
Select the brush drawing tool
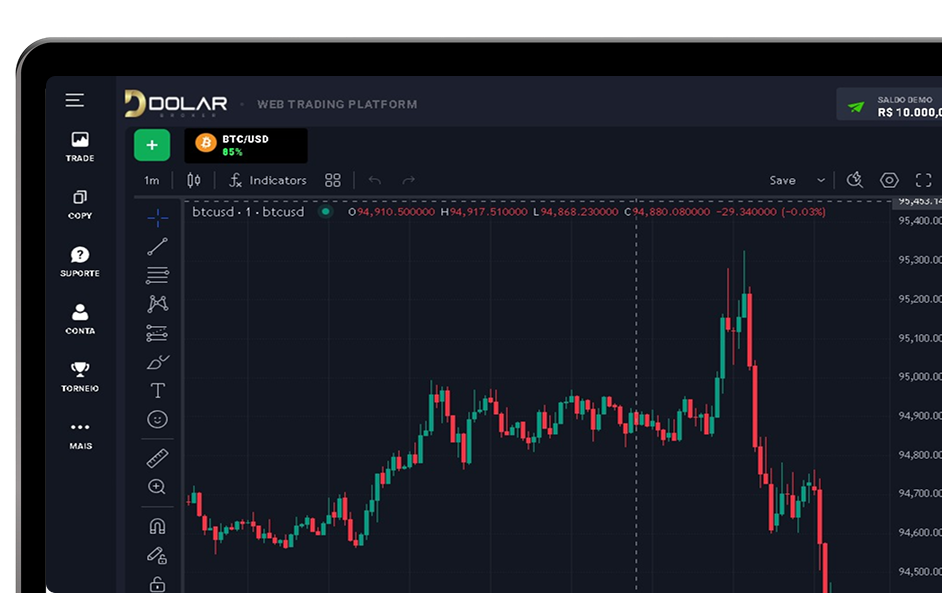[x=157, y=362]
